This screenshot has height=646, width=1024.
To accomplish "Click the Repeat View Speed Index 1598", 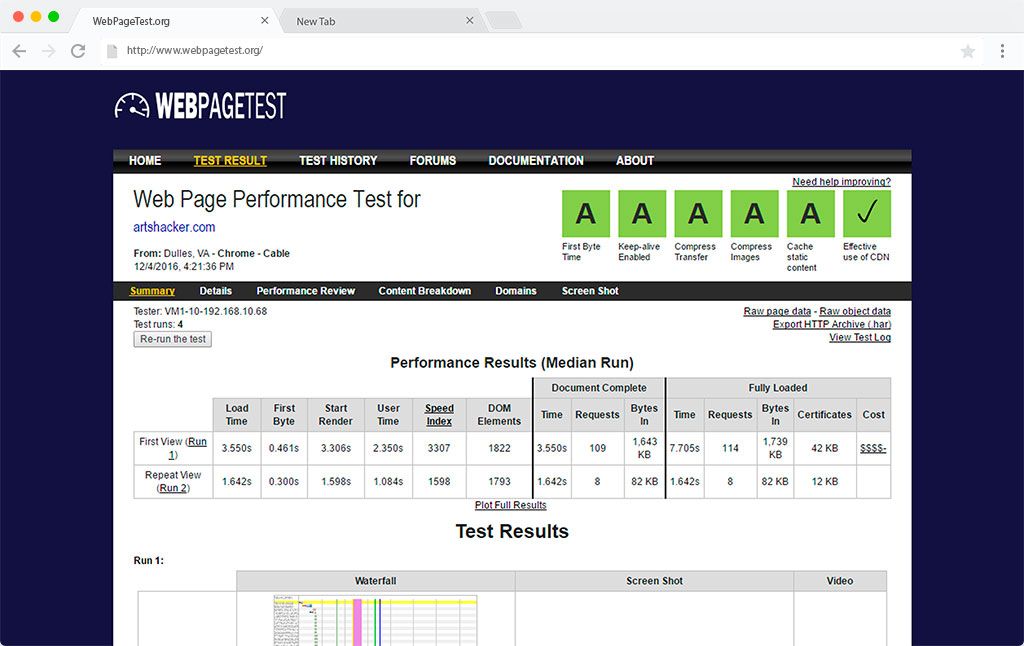I will point(439,481).
